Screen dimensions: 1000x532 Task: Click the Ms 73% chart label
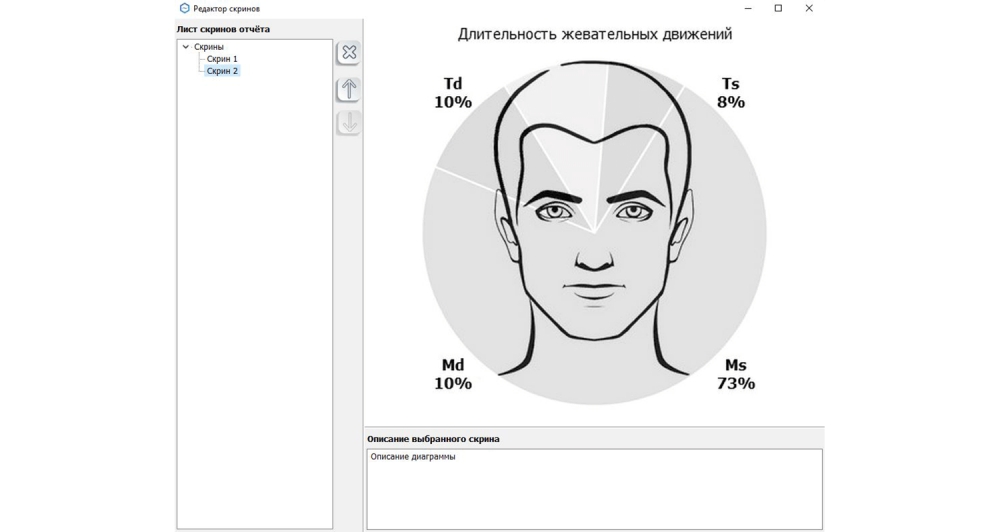click(x=735, y=374)
